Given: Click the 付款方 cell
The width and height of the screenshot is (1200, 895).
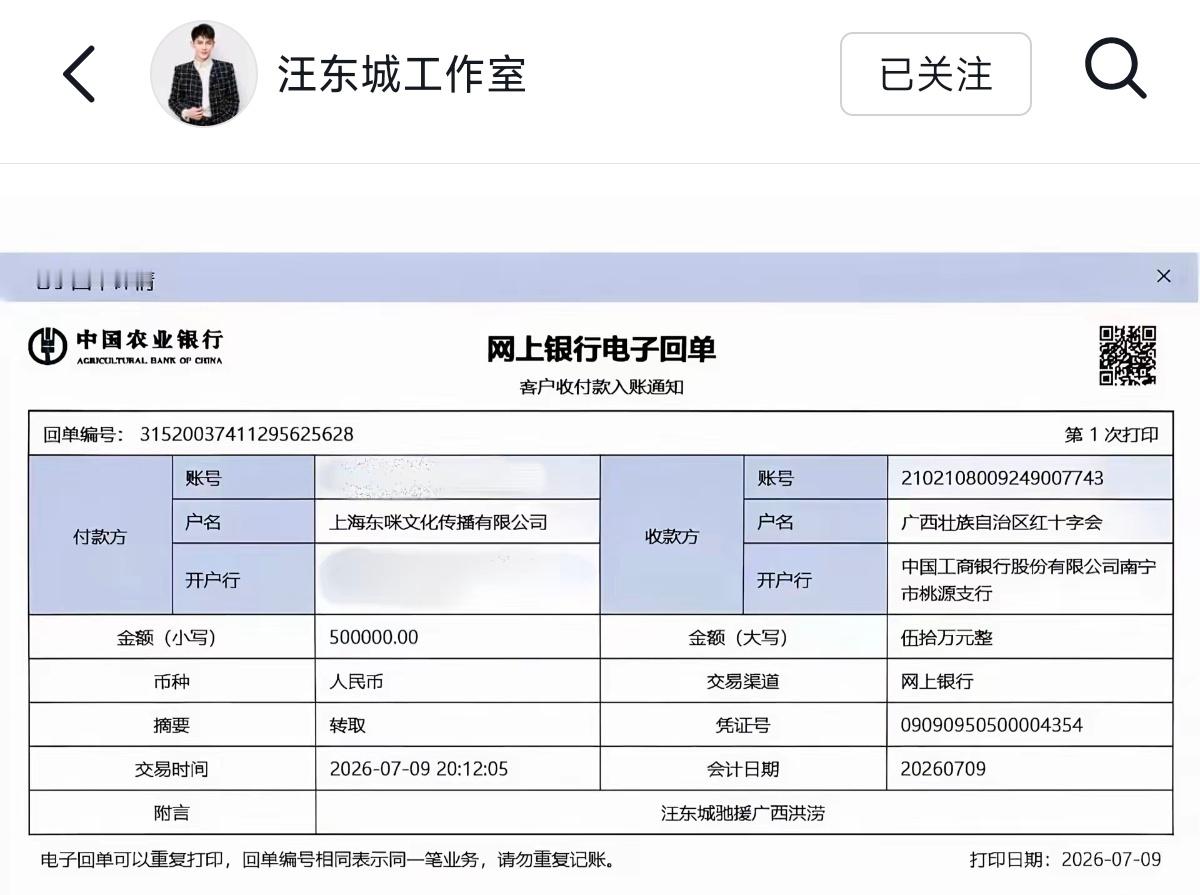Looking at the screenshot, I should click(100, 536).
